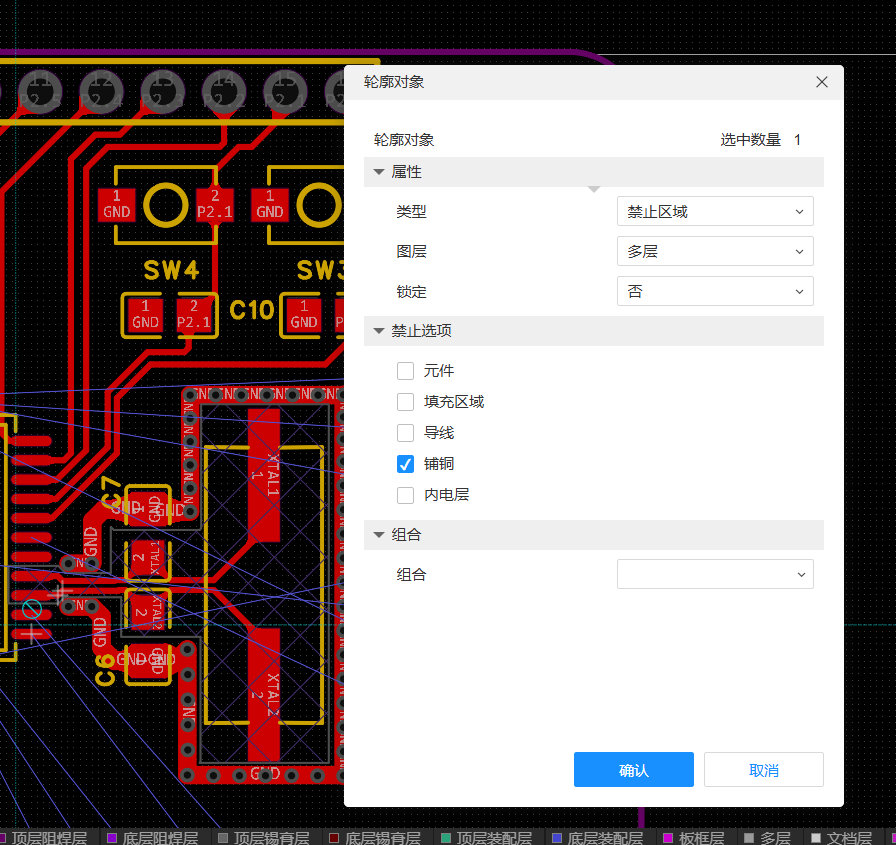
Task: Enable the 导线 checkbox
Action: [x=405, y=432]
